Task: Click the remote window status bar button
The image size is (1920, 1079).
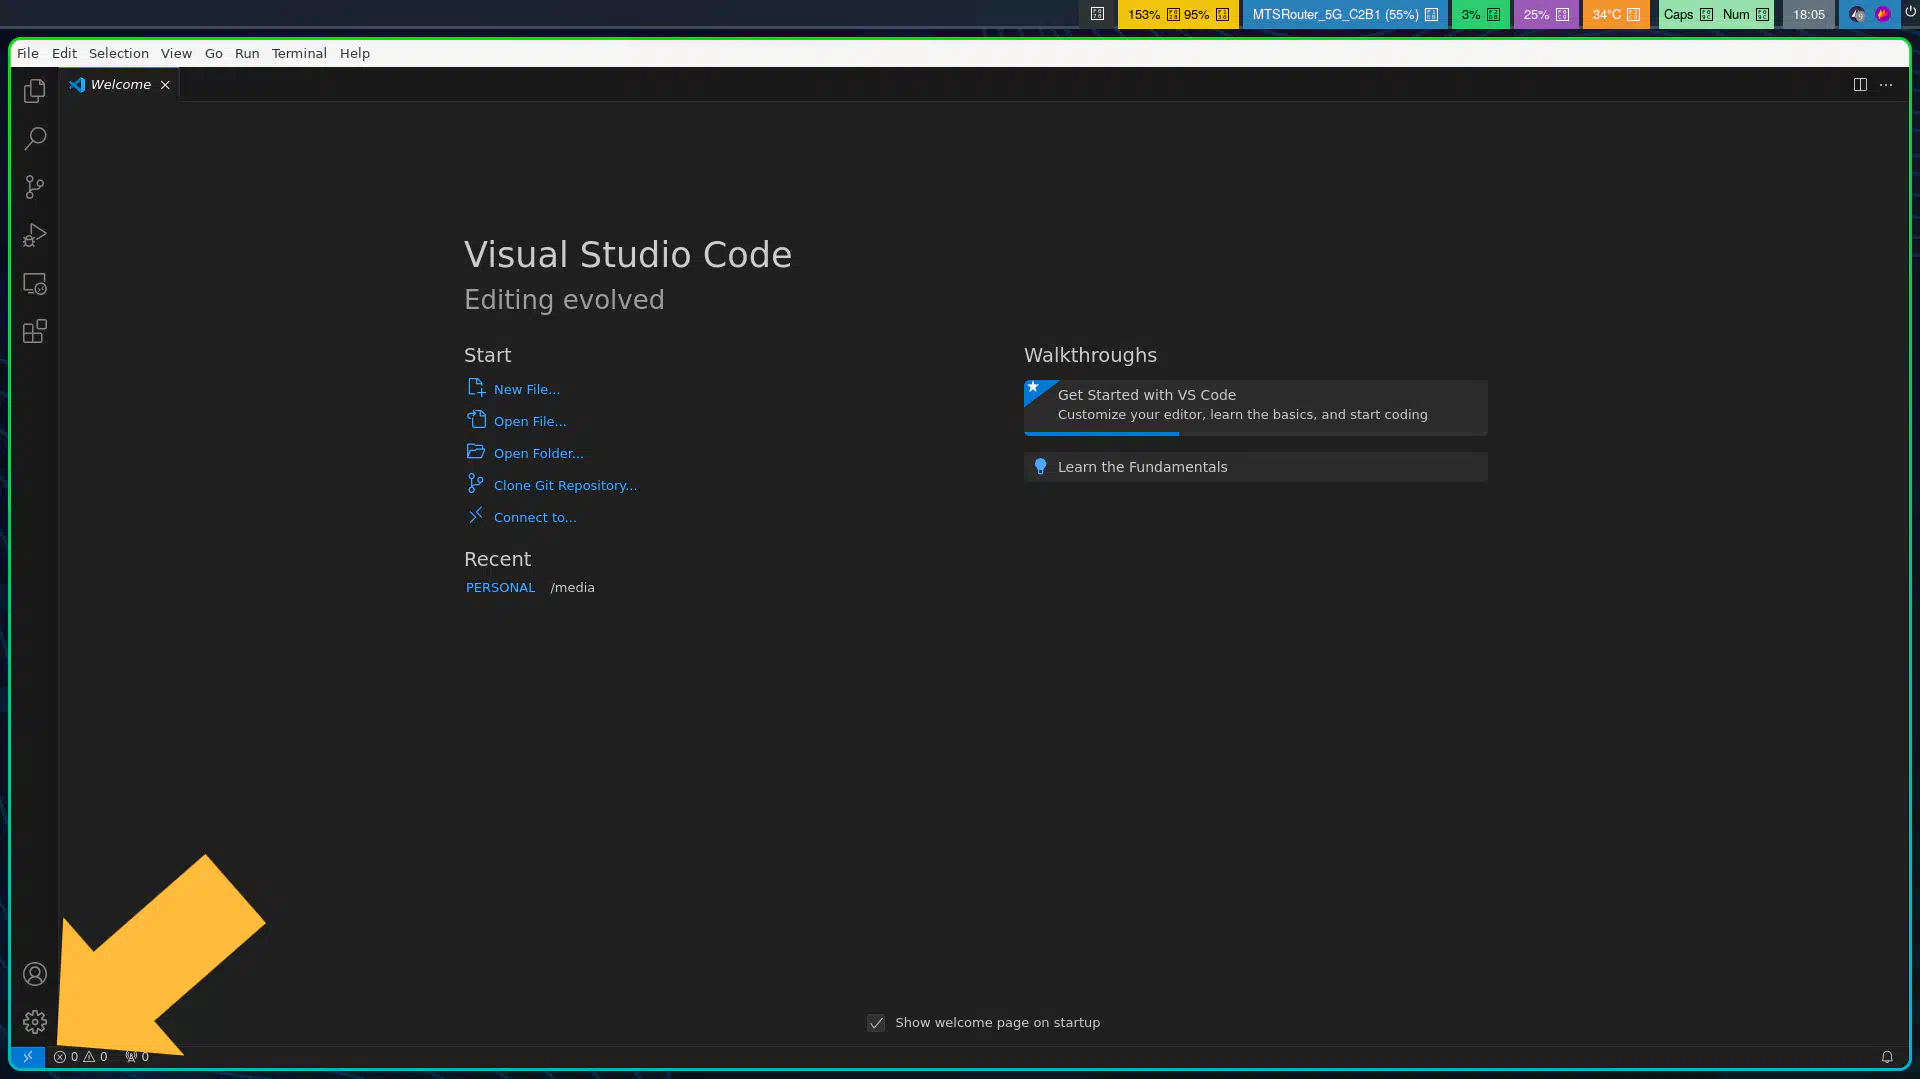Action: 27,1057
